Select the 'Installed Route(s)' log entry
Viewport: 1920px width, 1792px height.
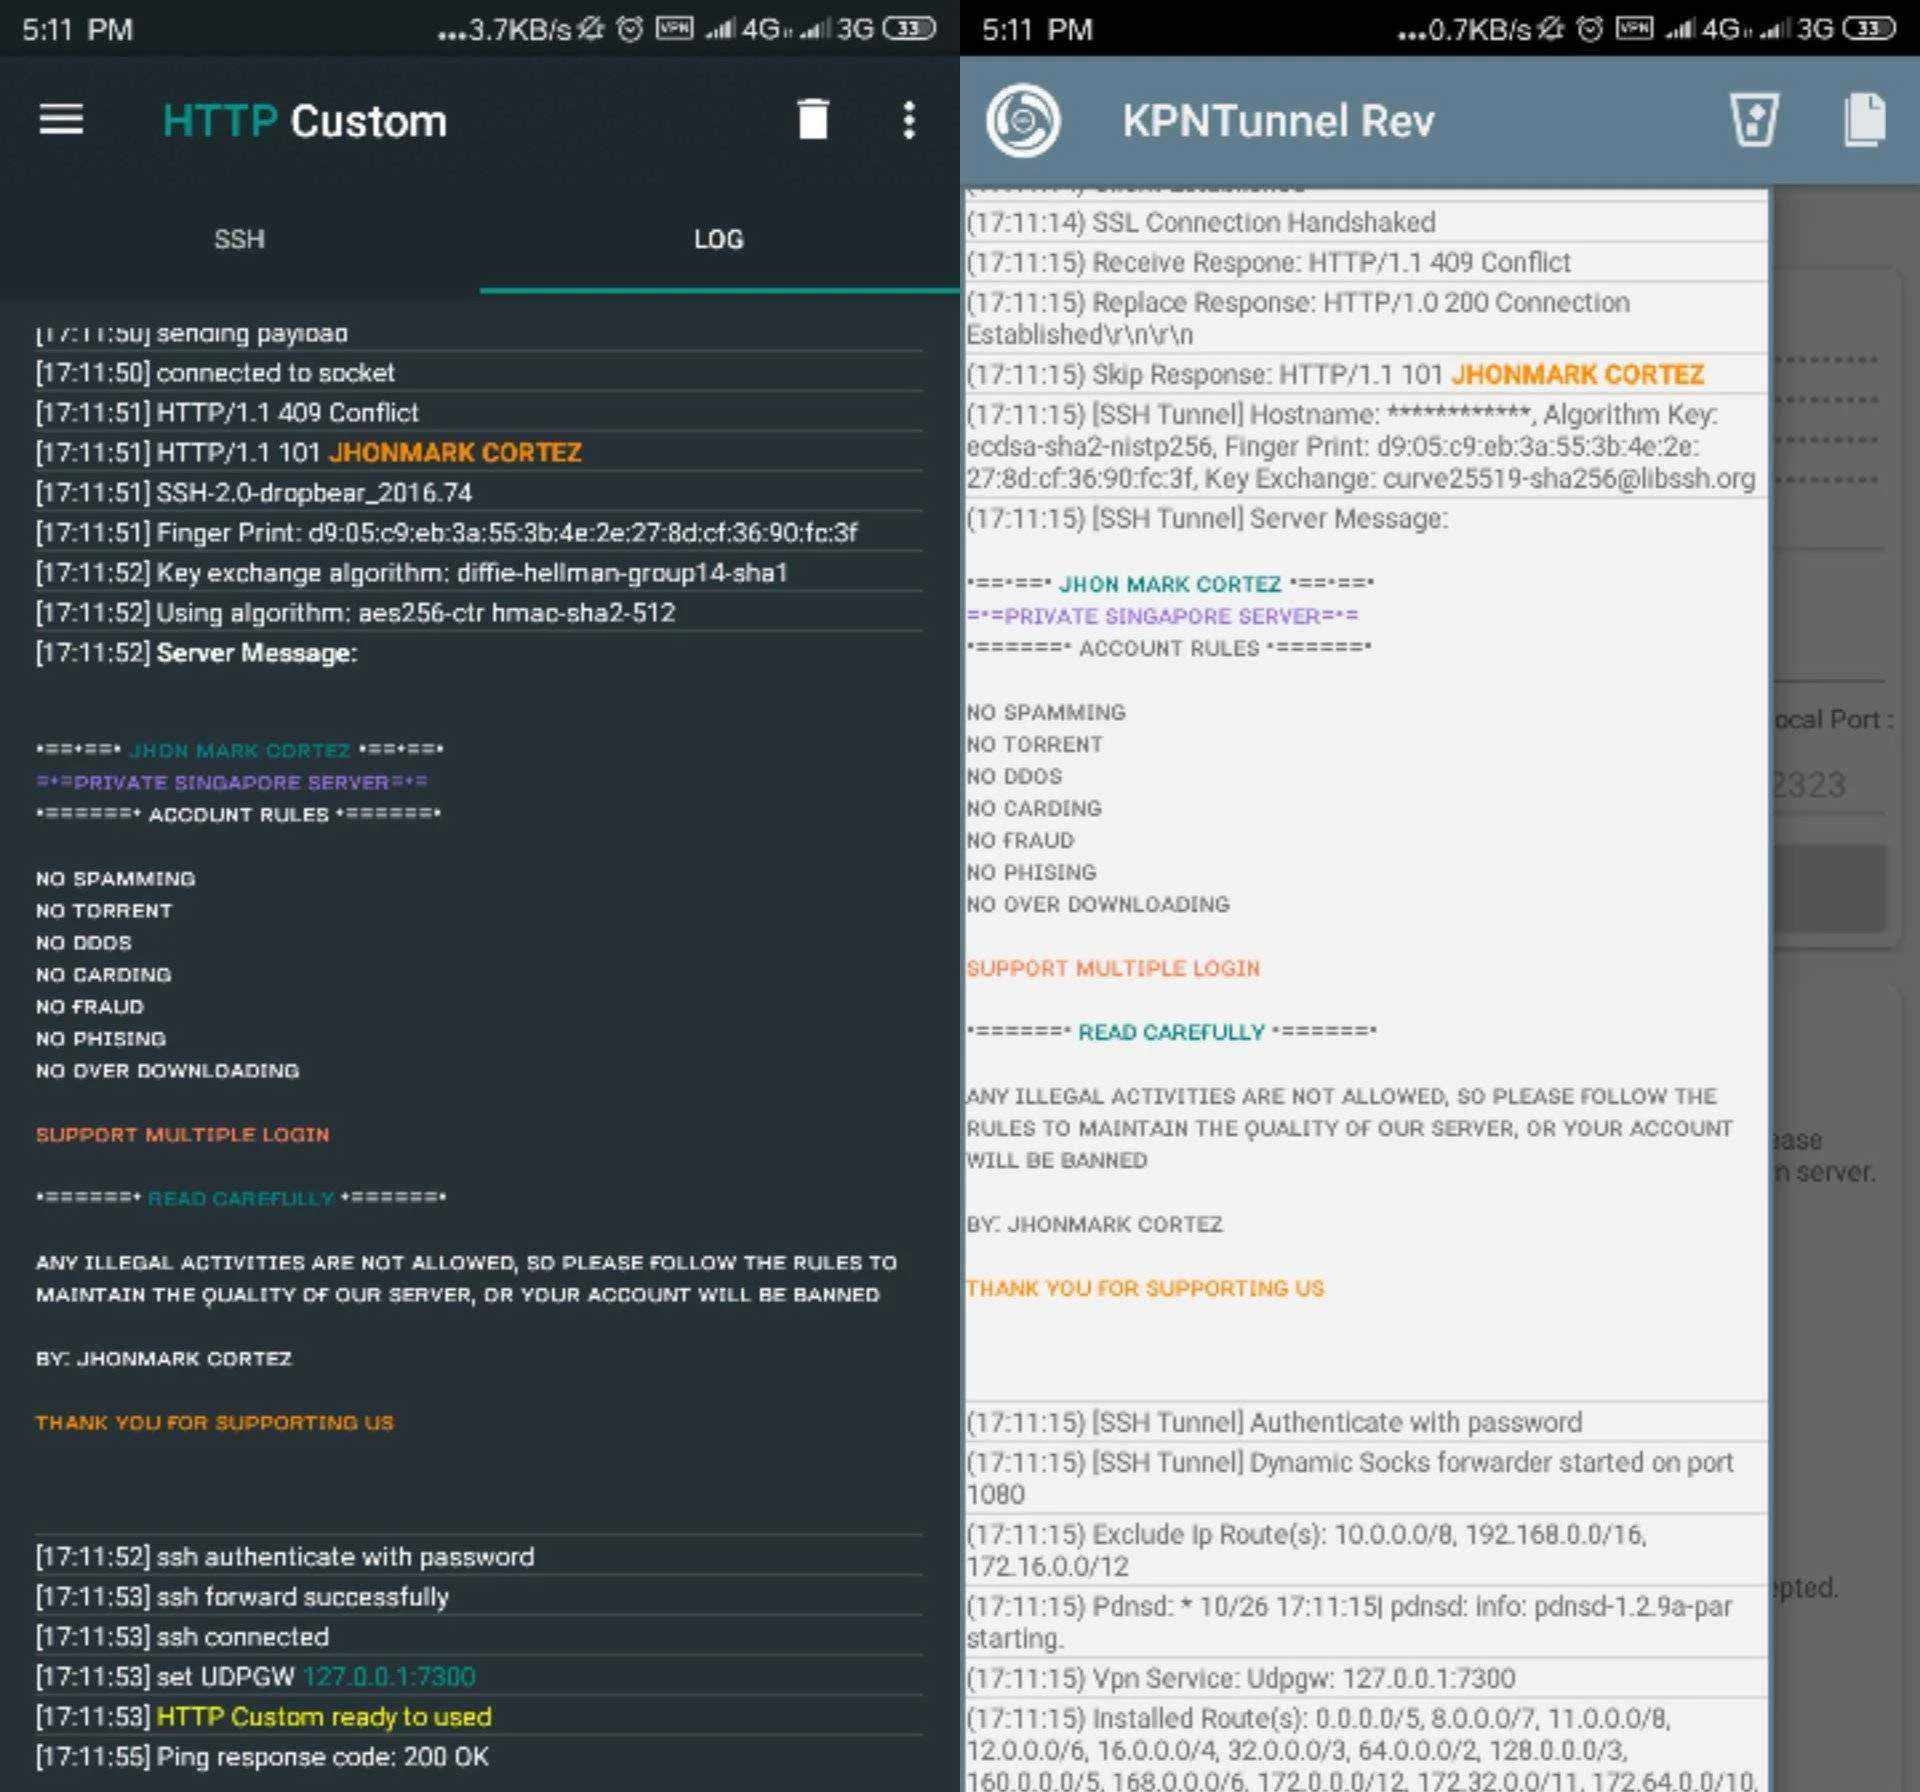pos(1365,1746)
